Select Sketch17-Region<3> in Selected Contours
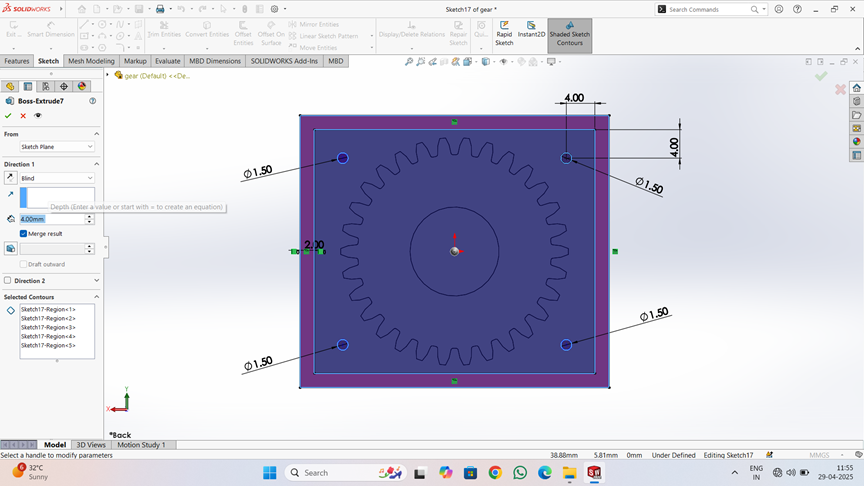 pyautogui.click(x=48, y=327)
